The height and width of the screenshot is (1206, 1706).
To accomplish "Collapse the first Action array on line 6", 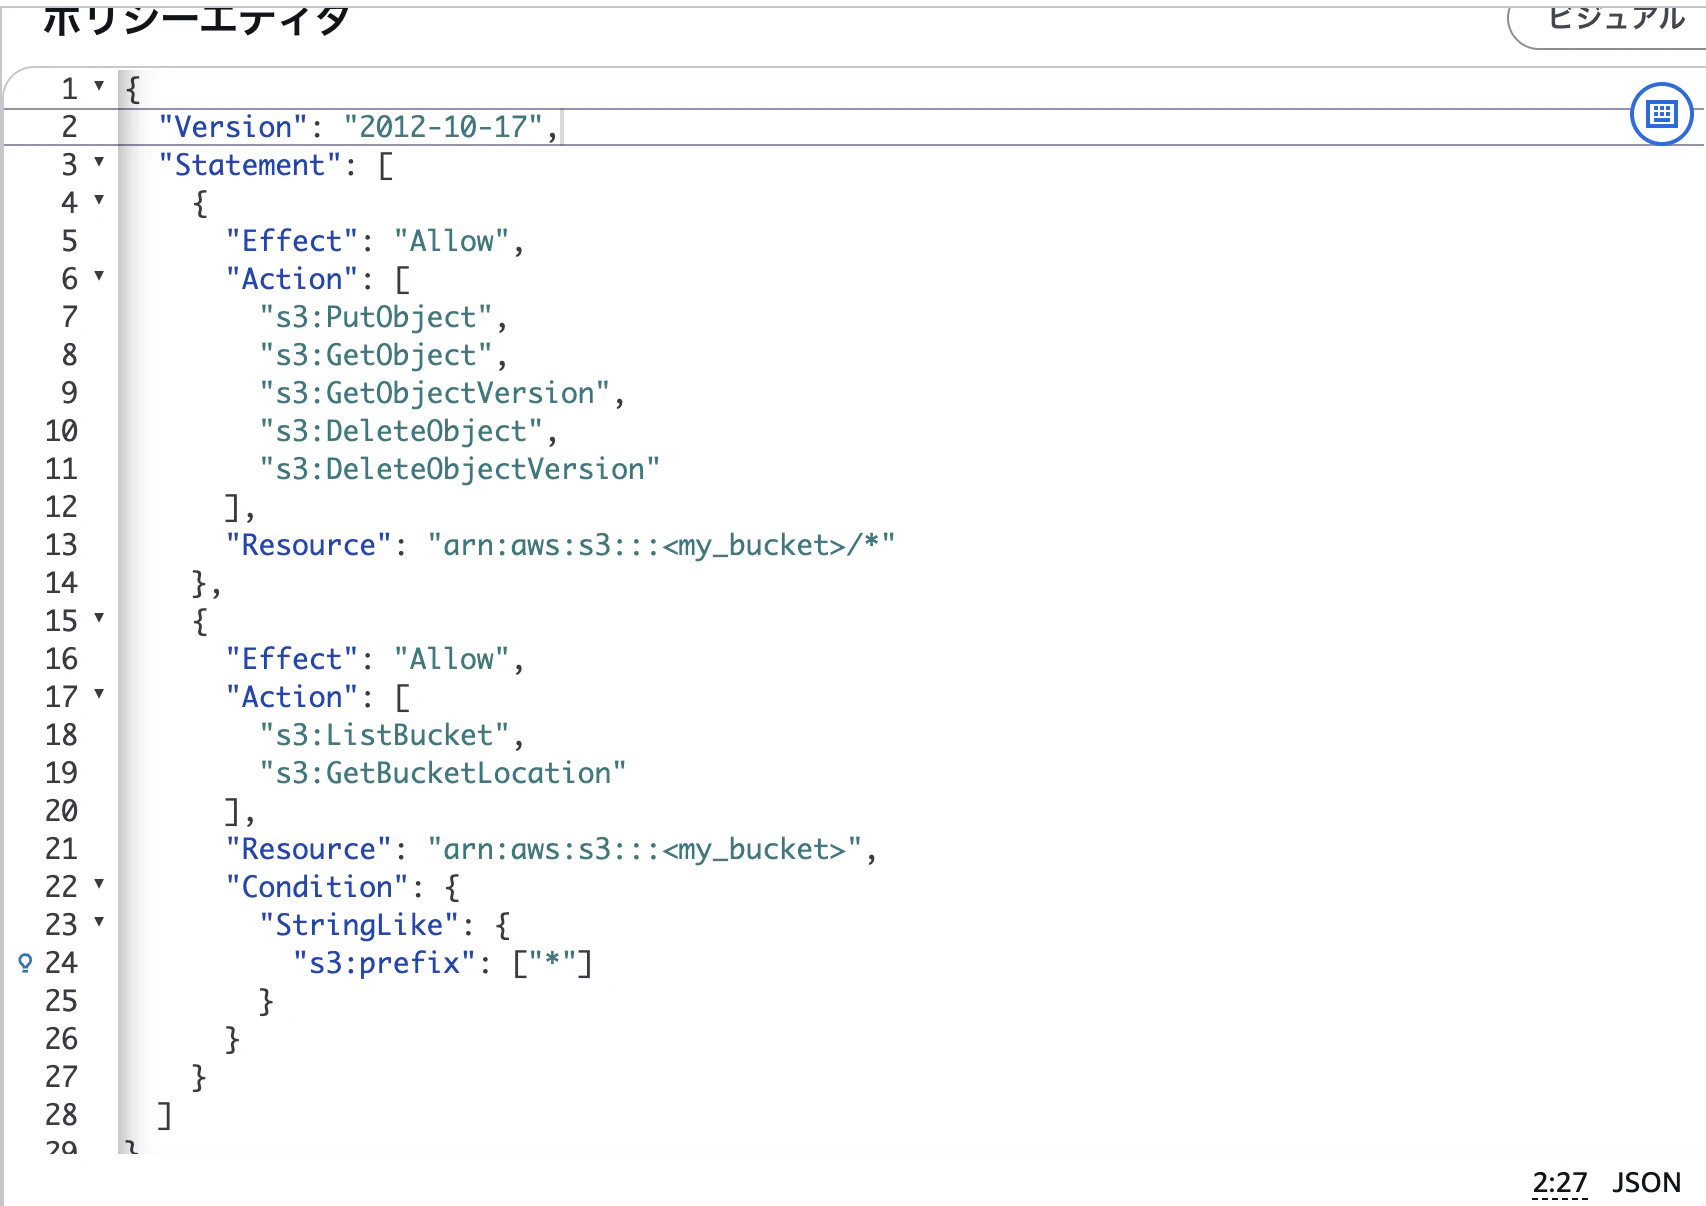I will point(99,276).
